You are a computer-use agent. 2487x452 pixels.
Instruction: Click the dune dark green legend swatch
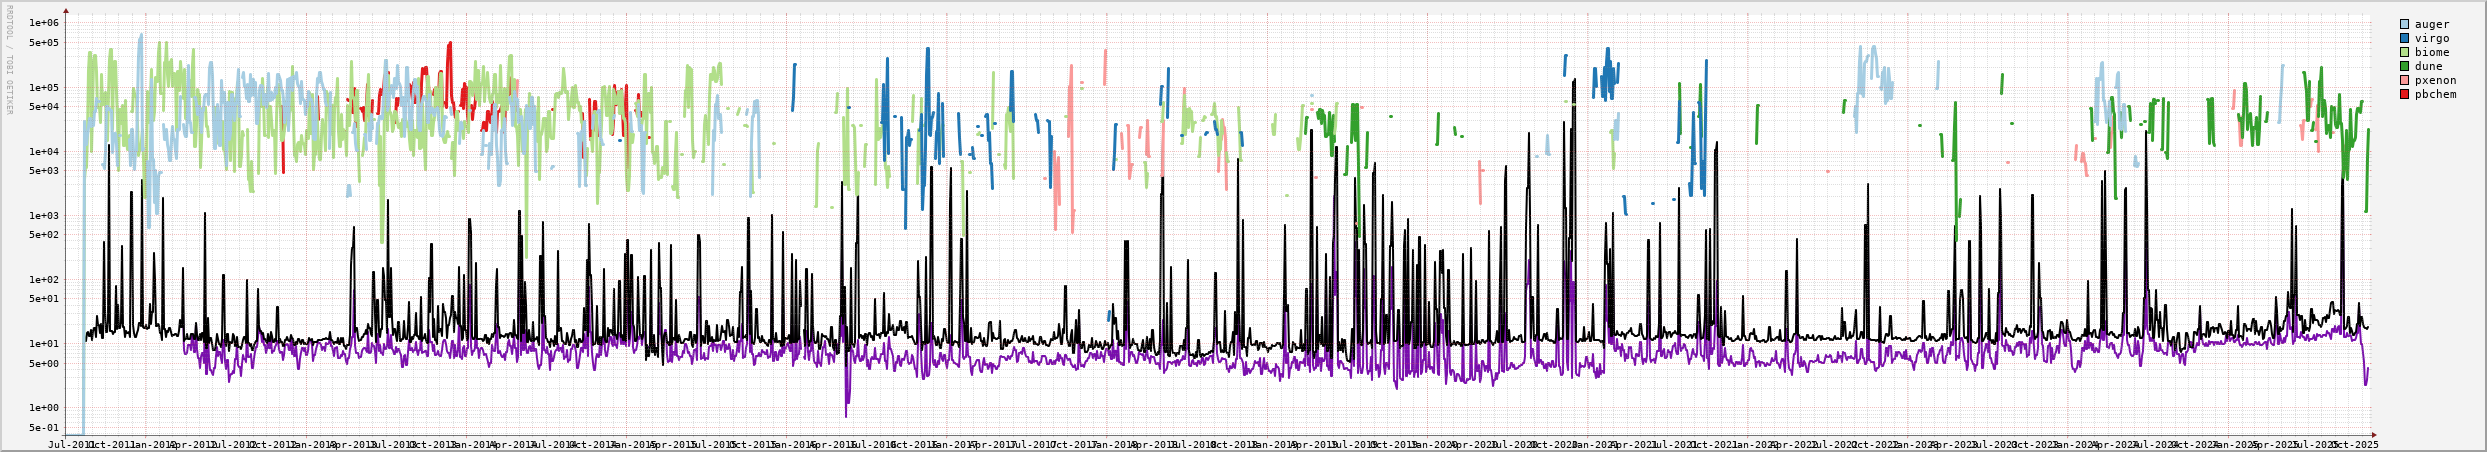(x=2404, y=66)
